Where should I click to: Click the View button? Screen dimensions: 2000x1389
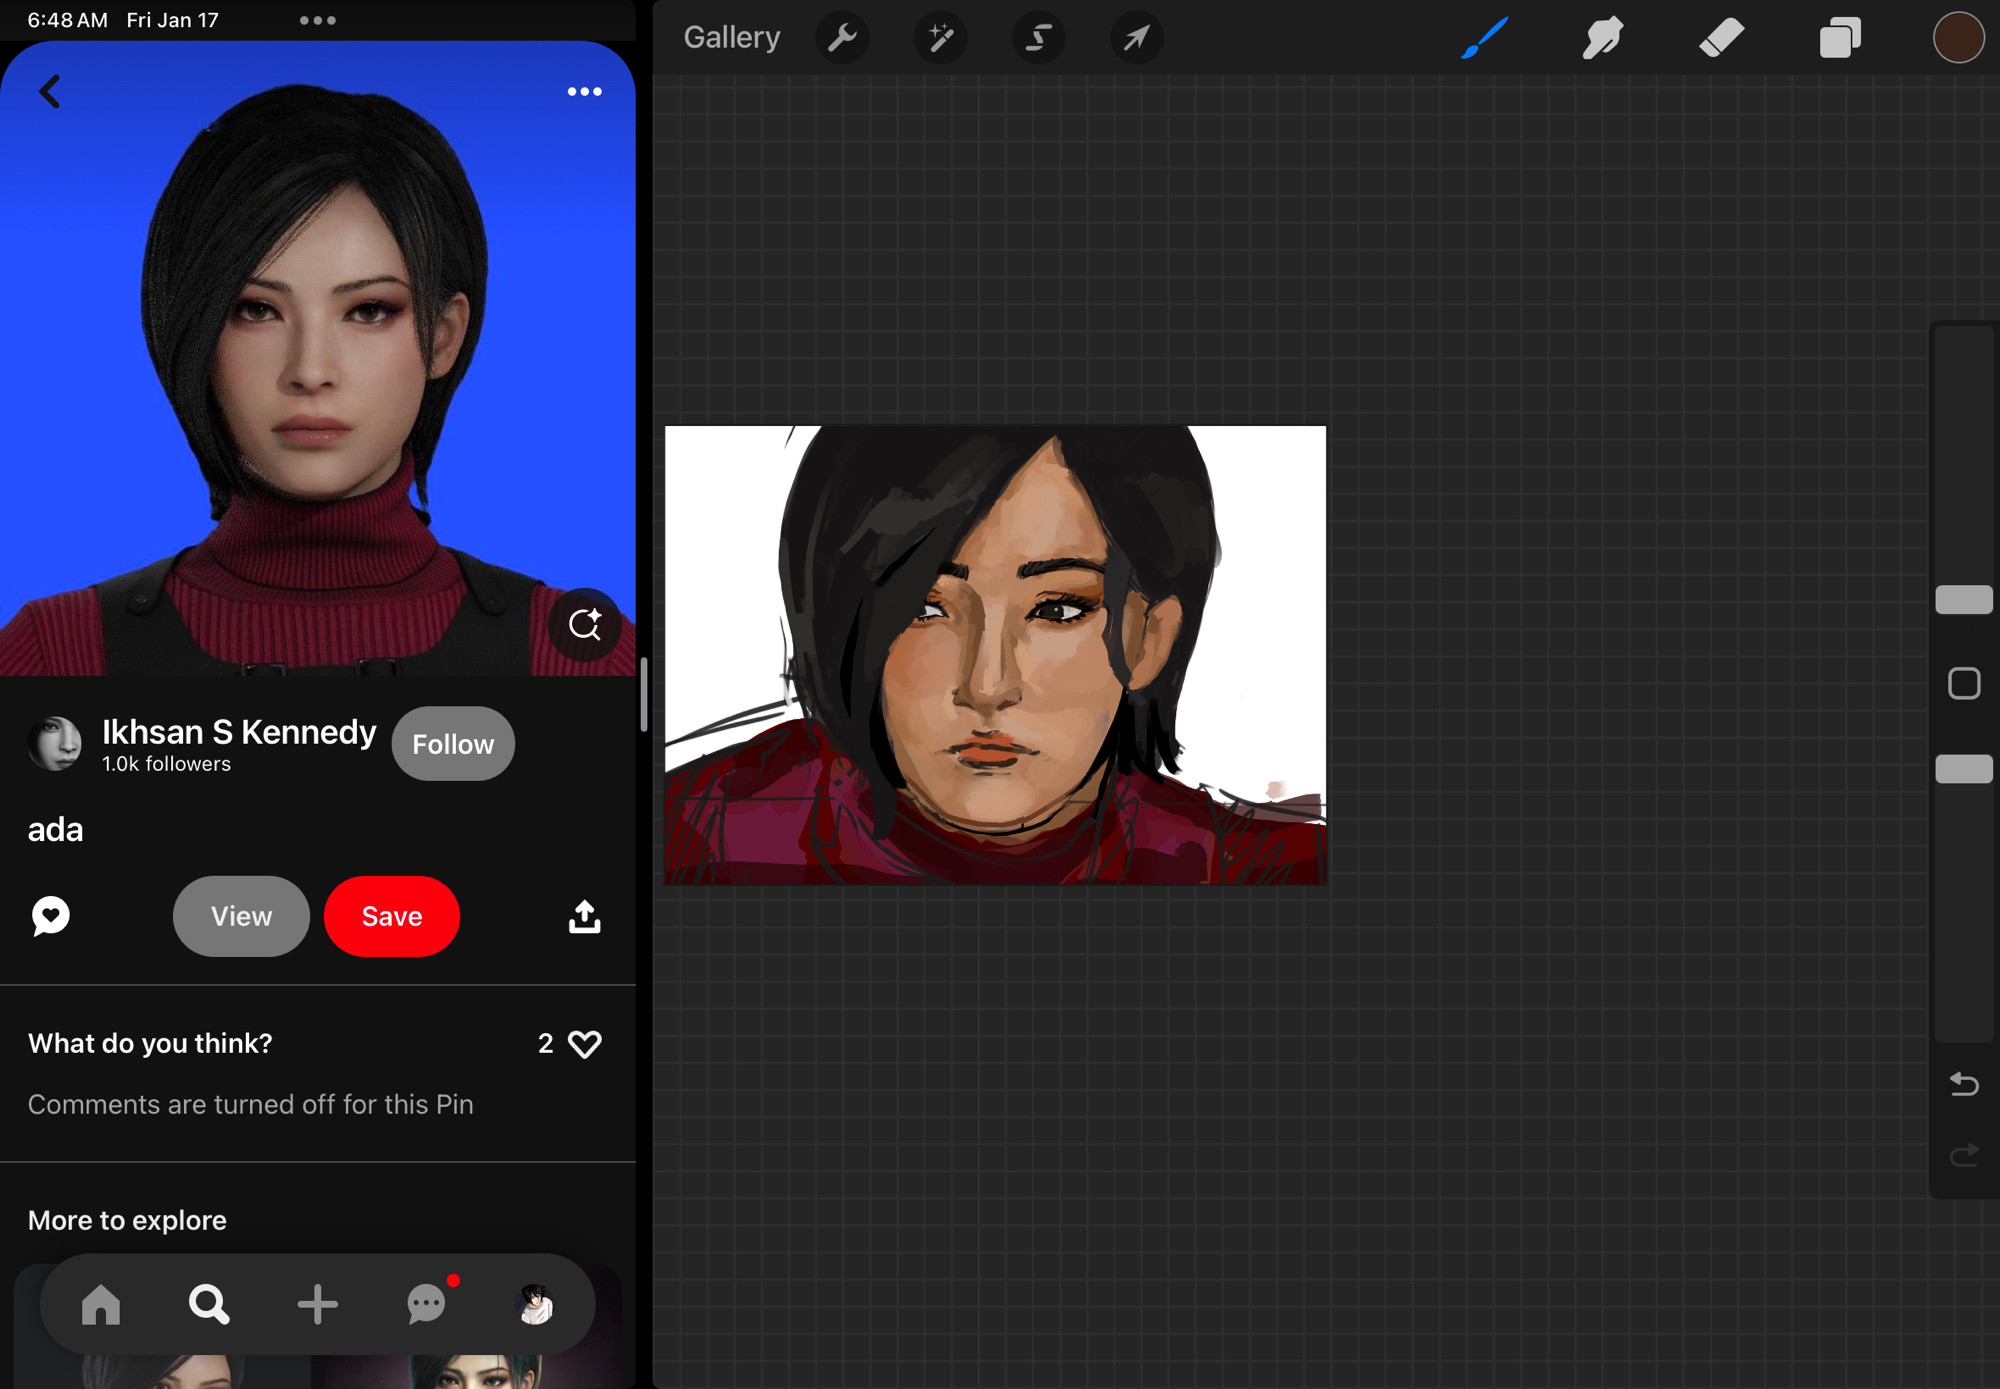pos(241,916)
